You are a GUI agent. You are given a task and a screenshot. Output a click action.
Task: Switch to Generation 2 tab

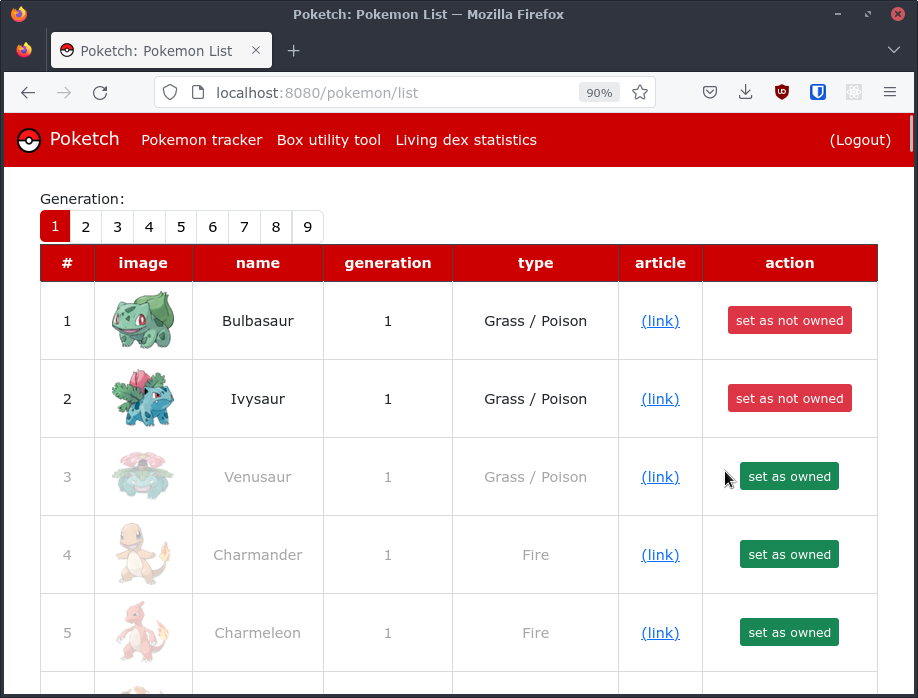click(x=86, y=227)
